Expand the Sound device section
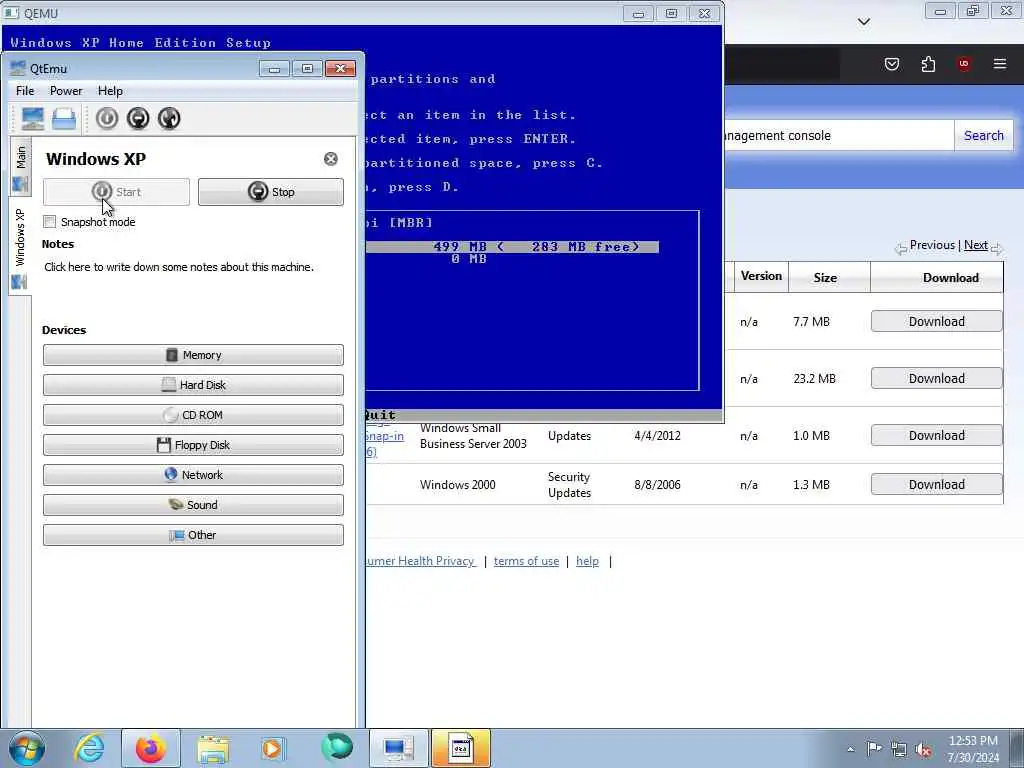 [x=193, y=505]
